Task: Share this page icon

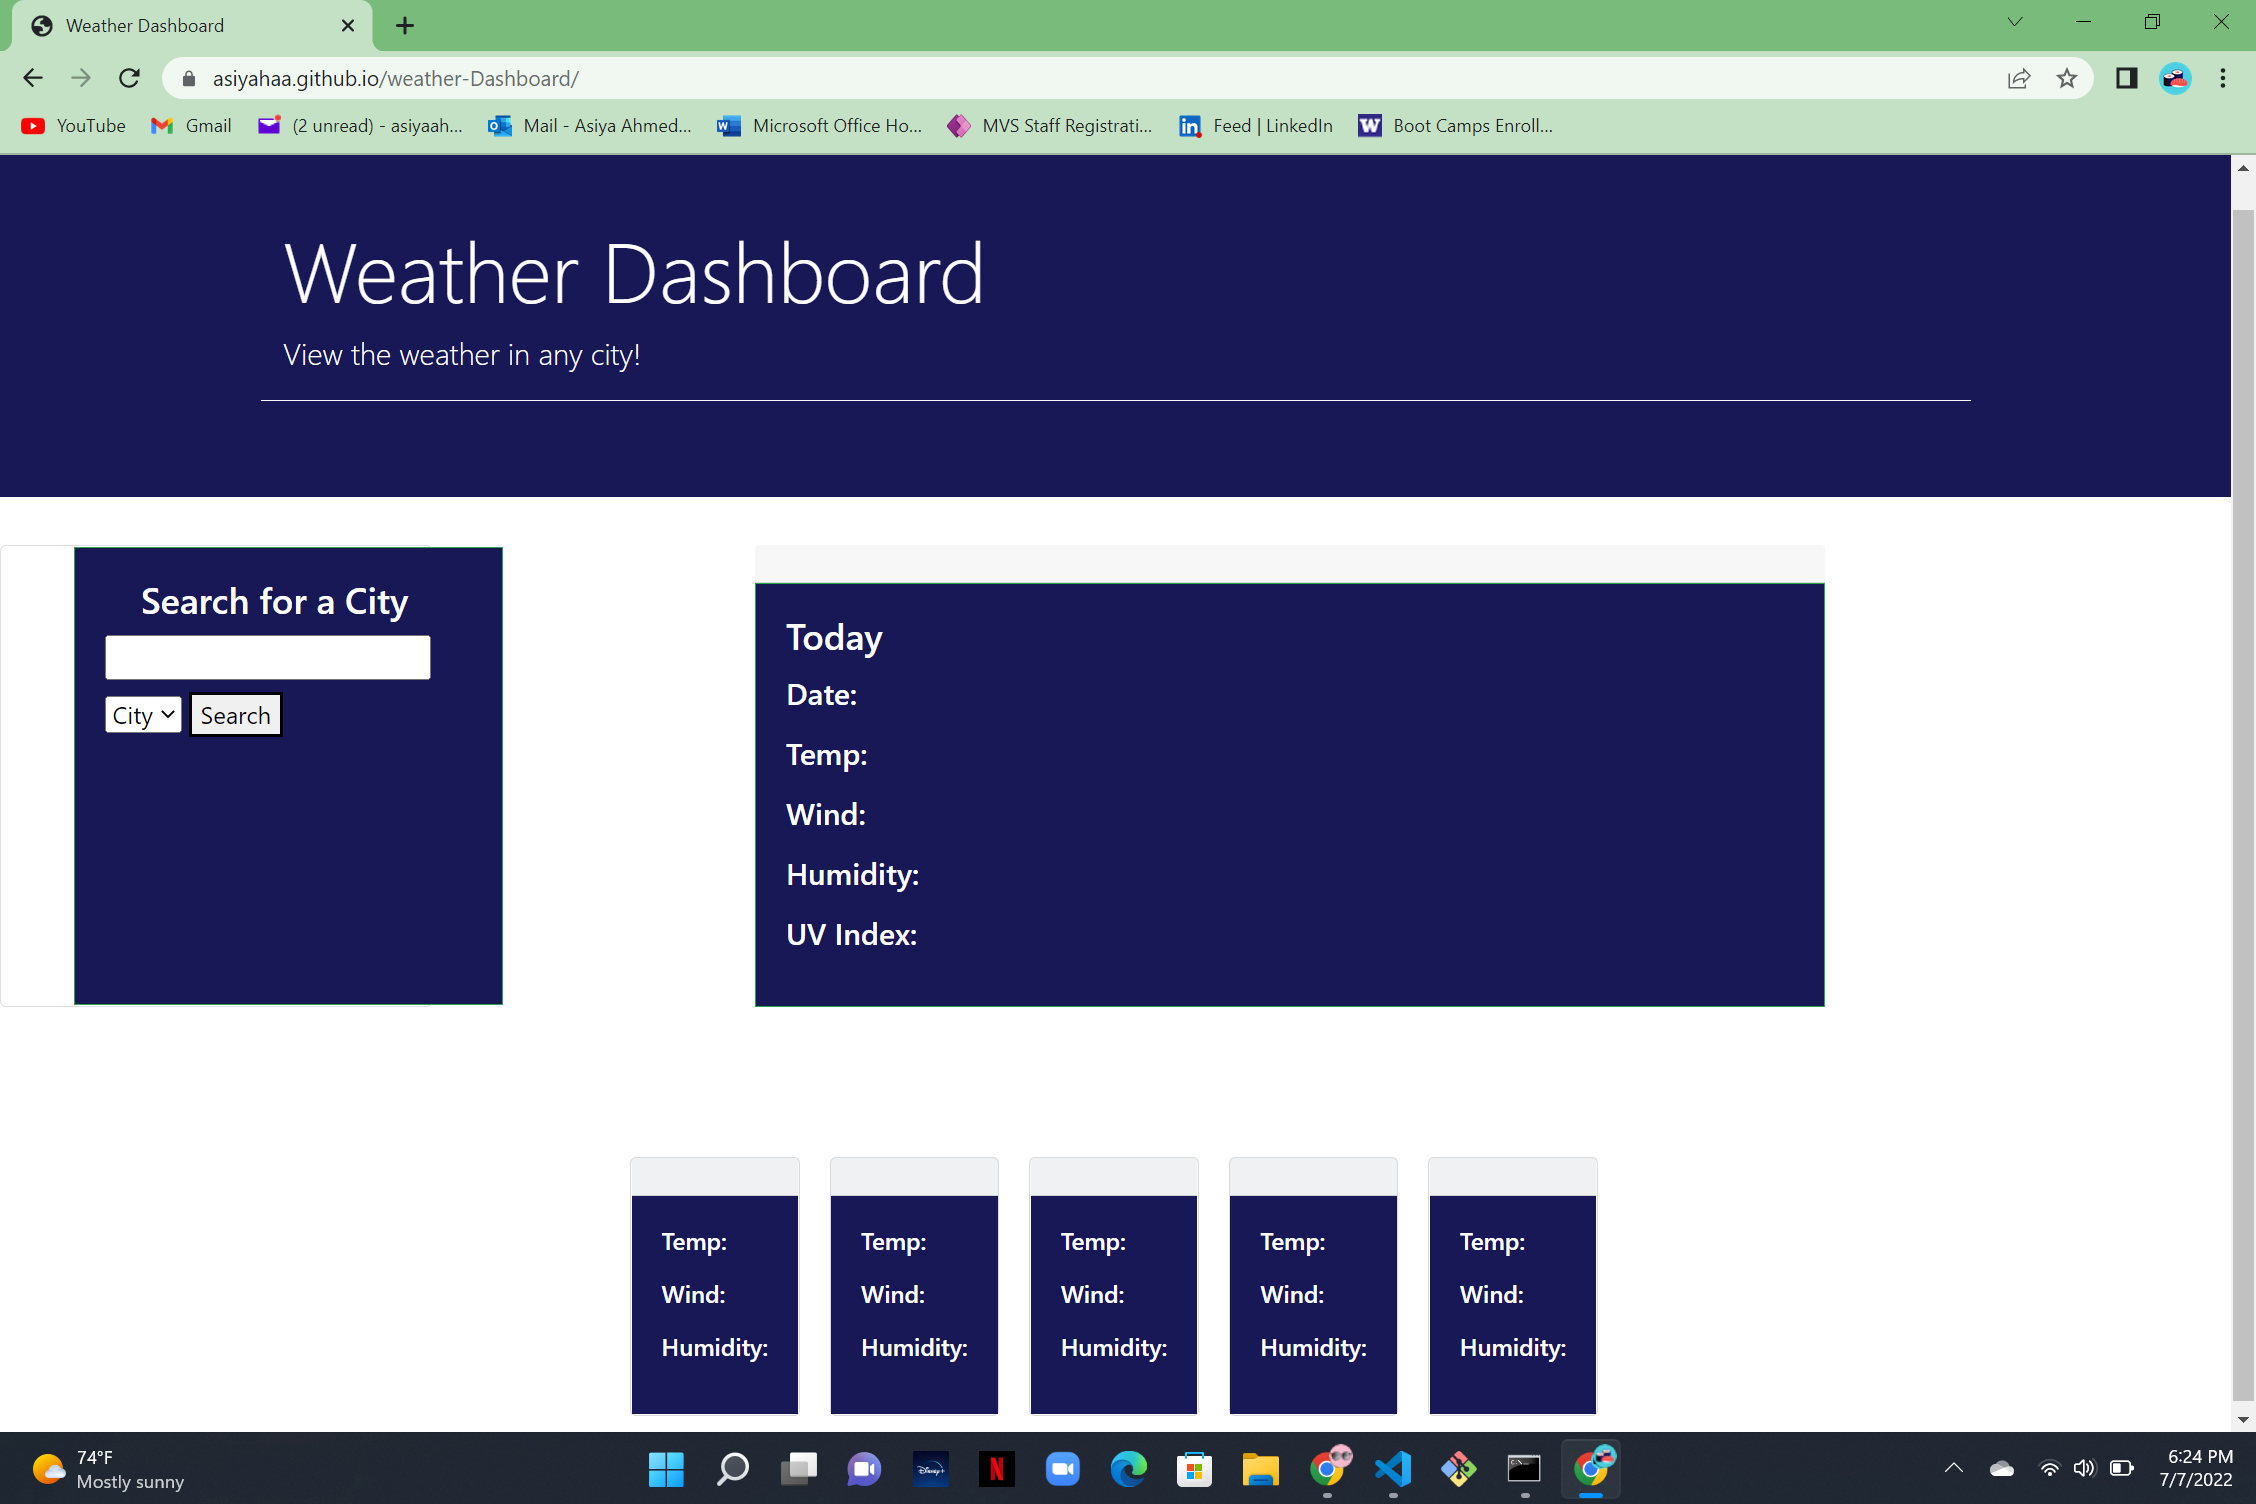Action: click(x=2018, y=78)
